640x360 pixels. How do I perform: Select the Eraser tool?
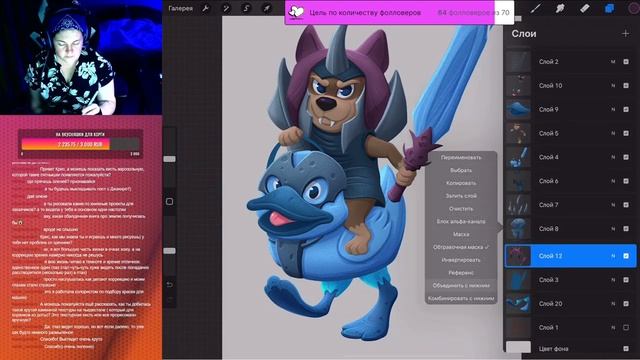[584, 8]
